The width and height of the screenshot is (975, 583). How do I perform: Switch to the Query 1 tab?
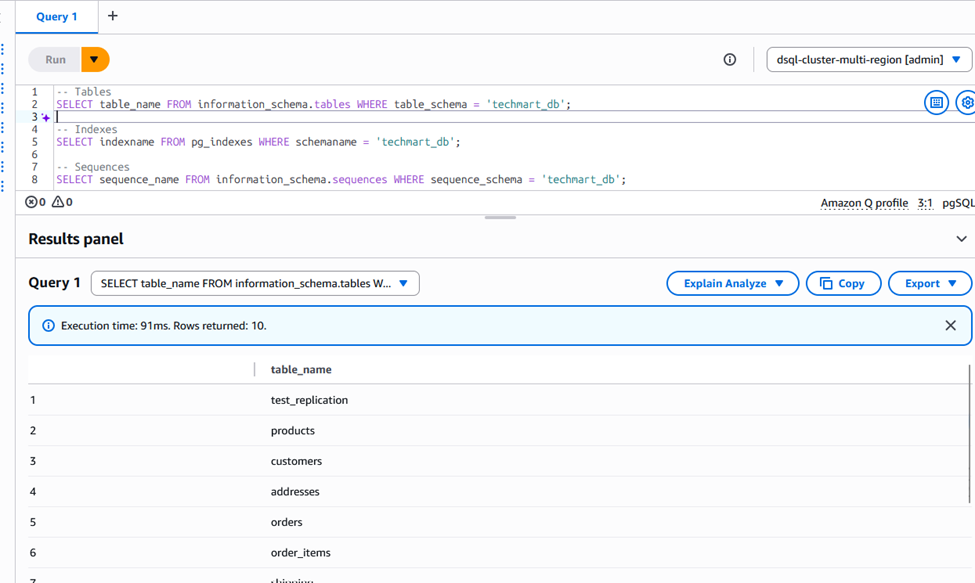[57, 17]
